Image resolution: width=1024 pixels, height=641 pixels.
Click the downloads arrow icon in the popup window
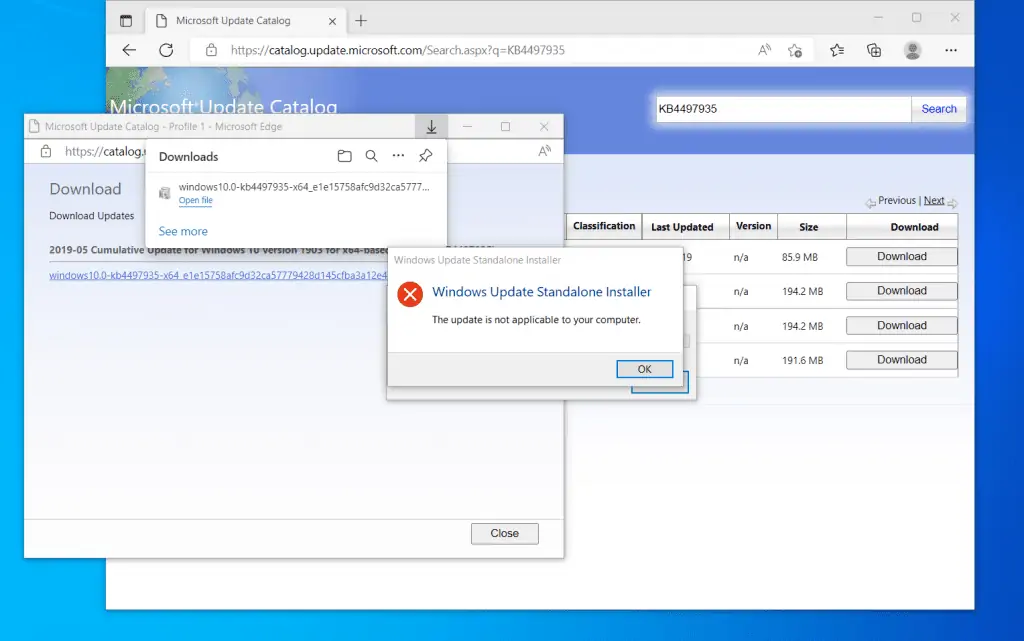click(x=432, y=127)
